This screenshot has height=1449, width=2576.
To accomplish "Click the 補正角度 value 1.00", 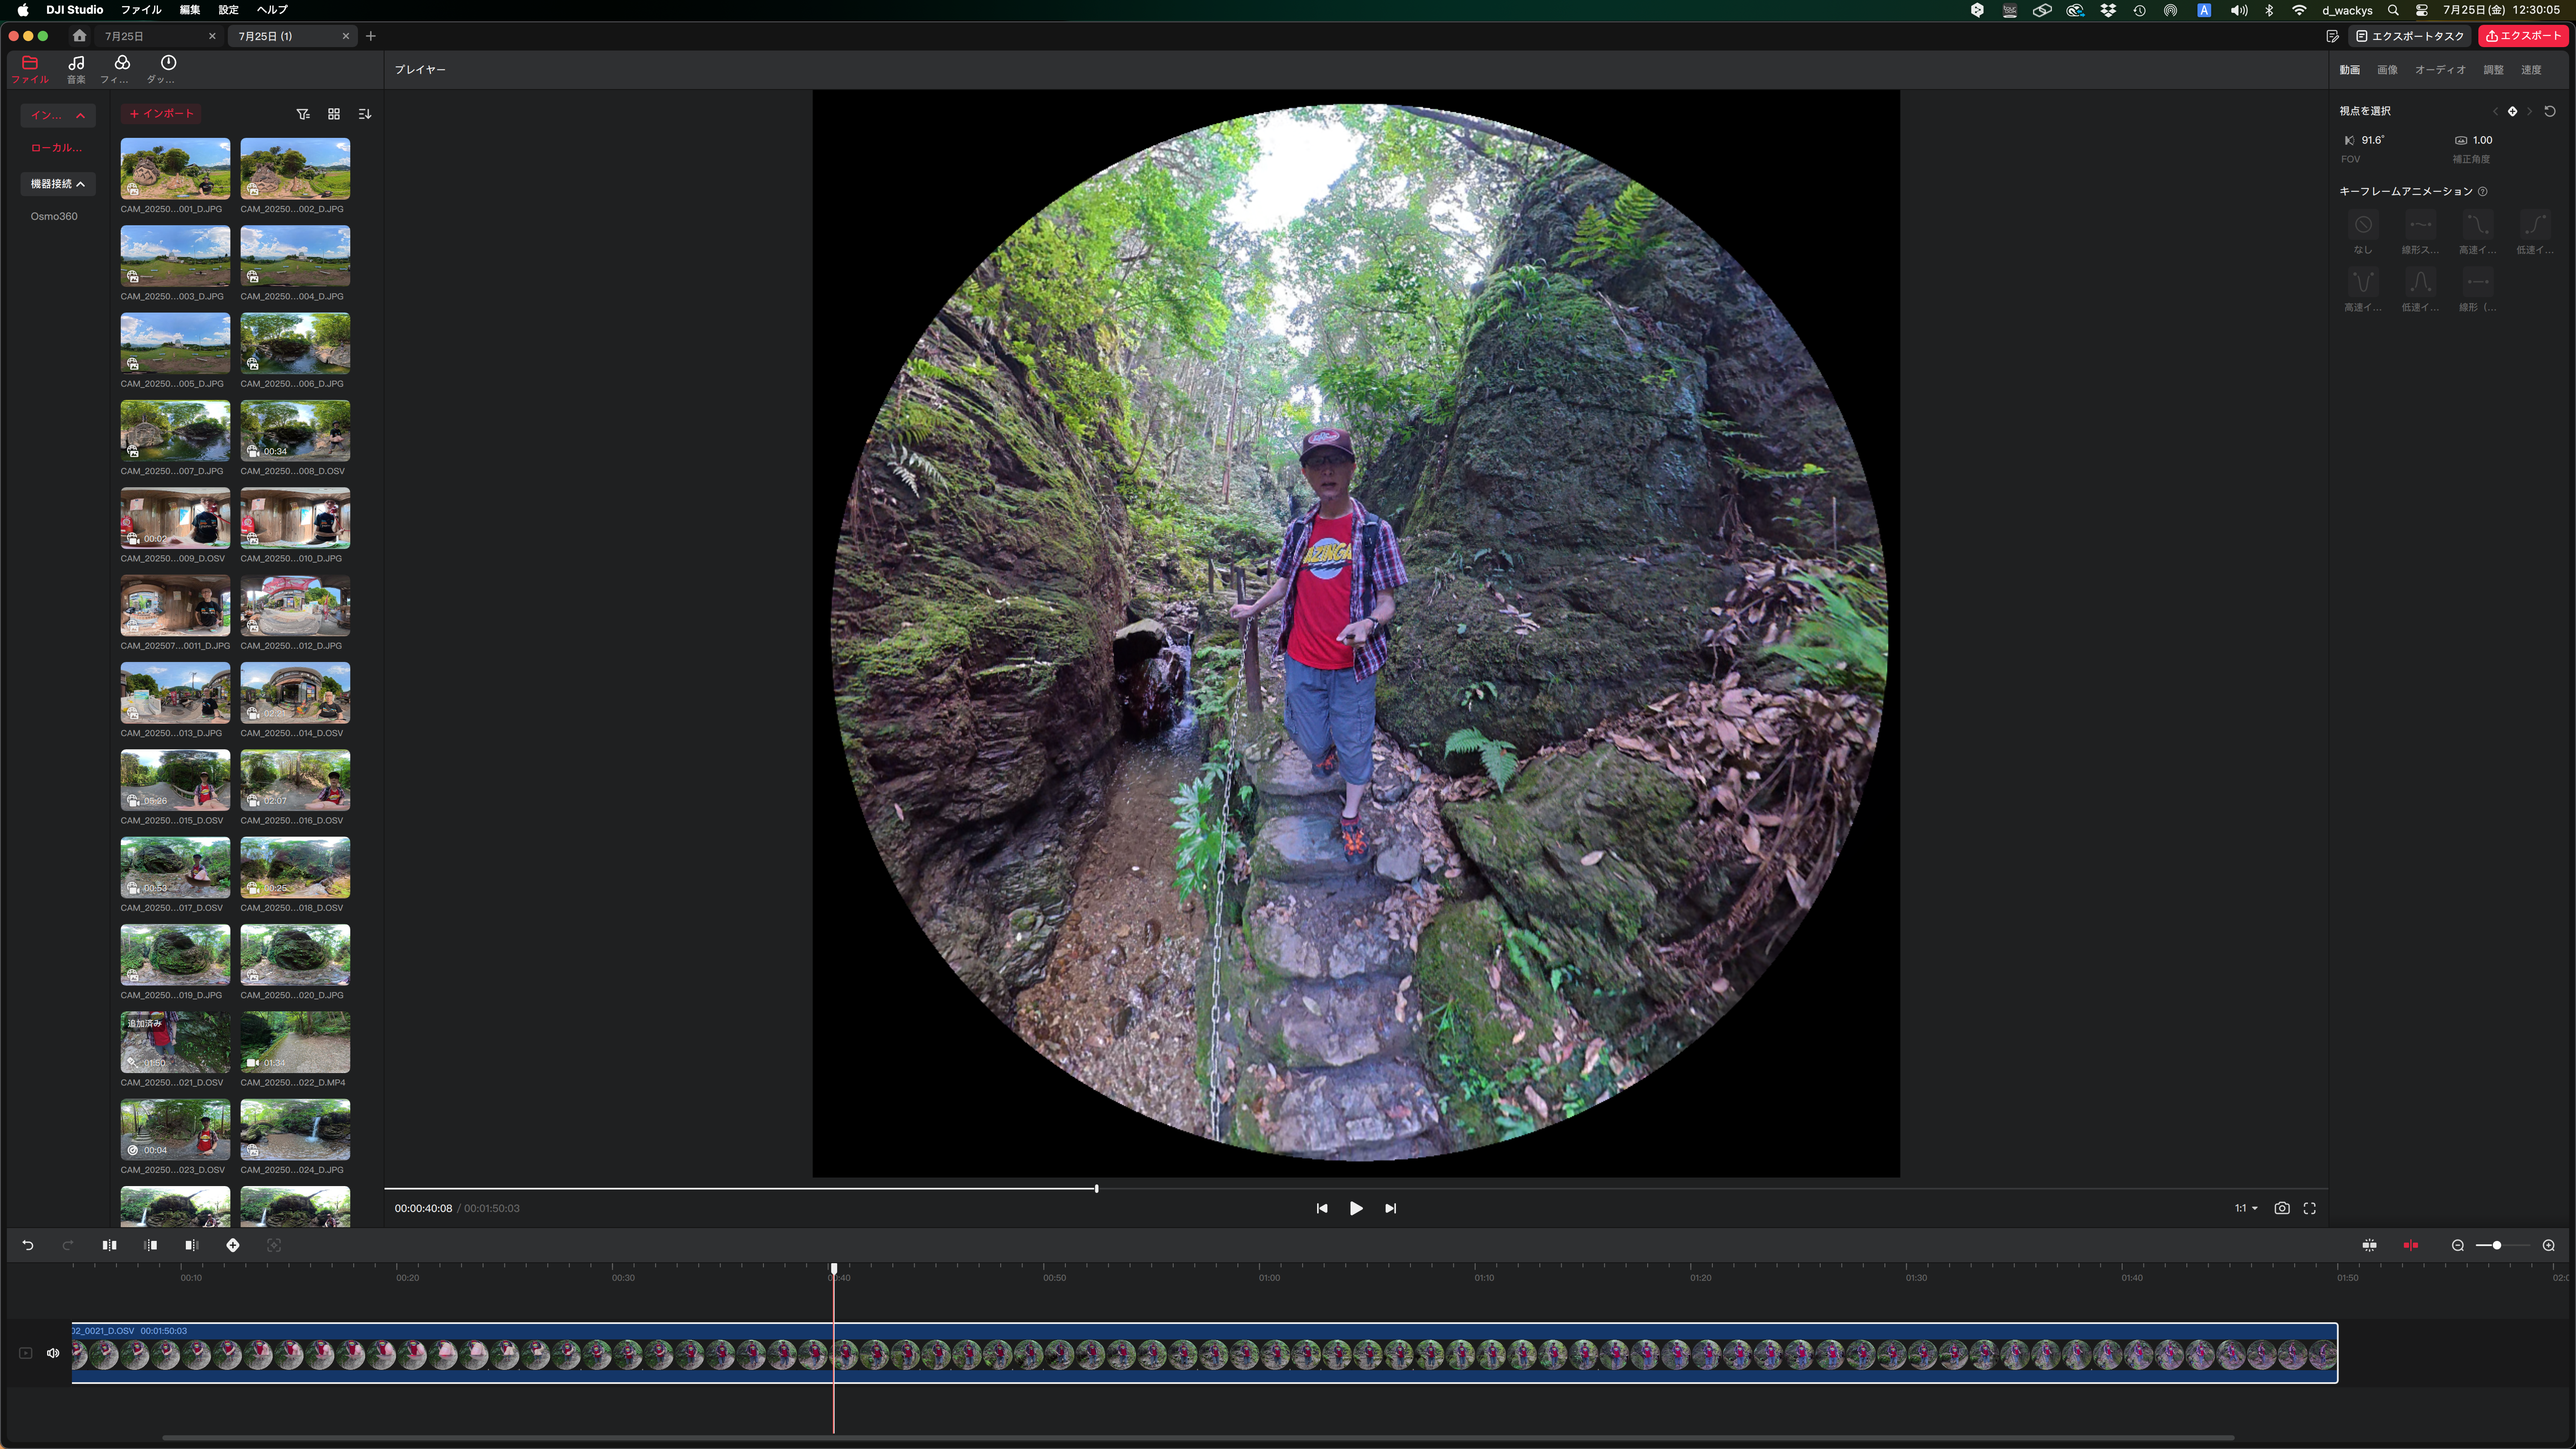I will point(2483,140).
